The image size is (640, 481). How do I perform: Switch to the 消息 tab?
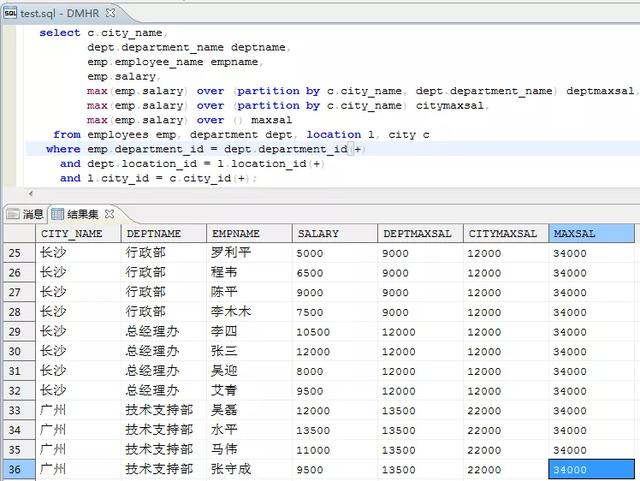(x=25, y=214)
